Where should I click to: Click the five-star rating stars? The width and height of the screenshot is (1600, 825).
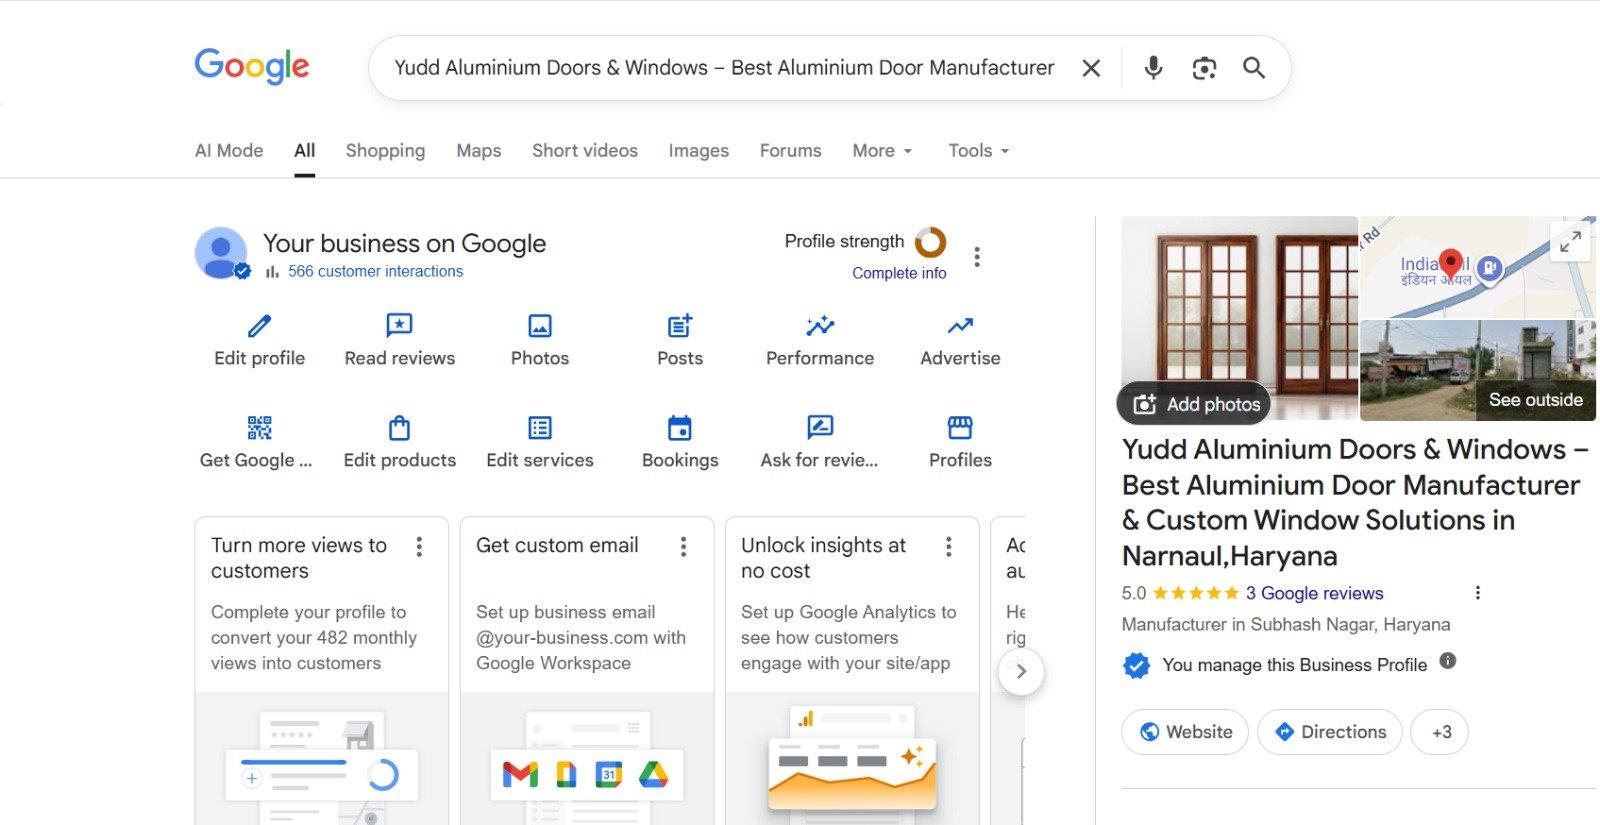1196,593
